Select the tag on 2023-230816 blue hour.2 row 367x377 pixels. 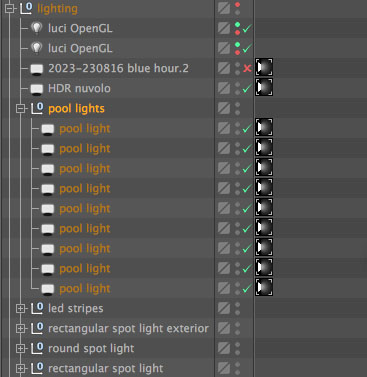click(x=264, y=67)
